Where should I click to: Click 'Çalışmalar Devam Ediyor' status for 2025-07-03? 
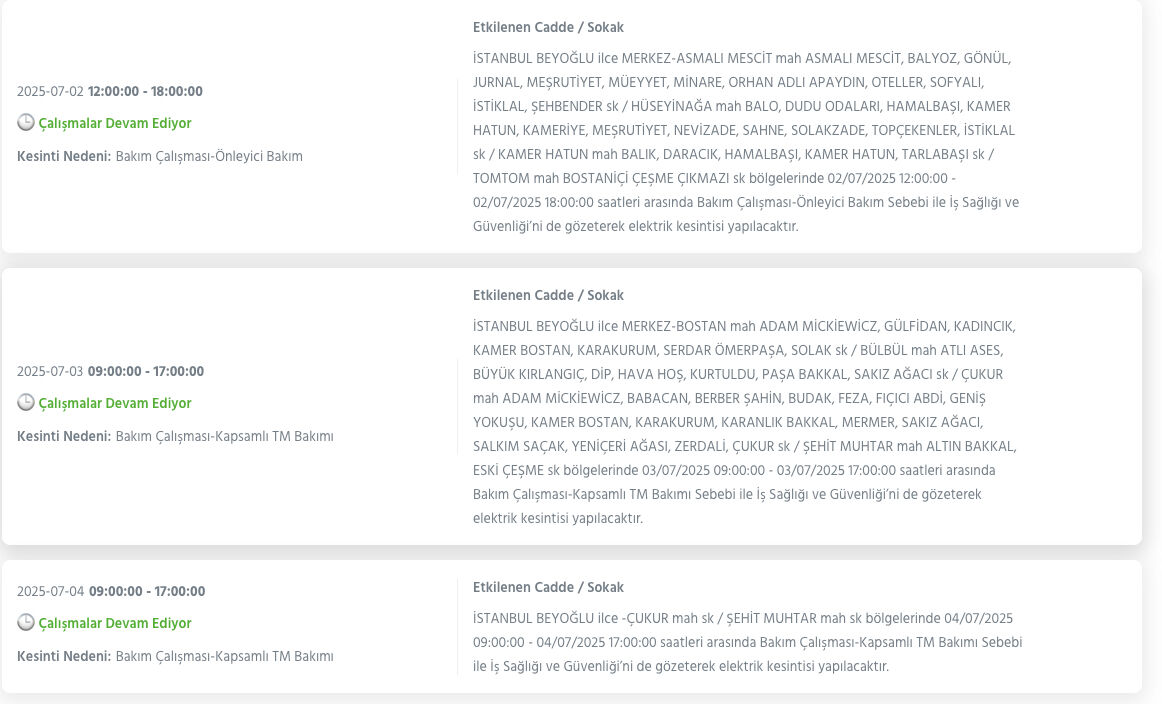tap(115, 404)
